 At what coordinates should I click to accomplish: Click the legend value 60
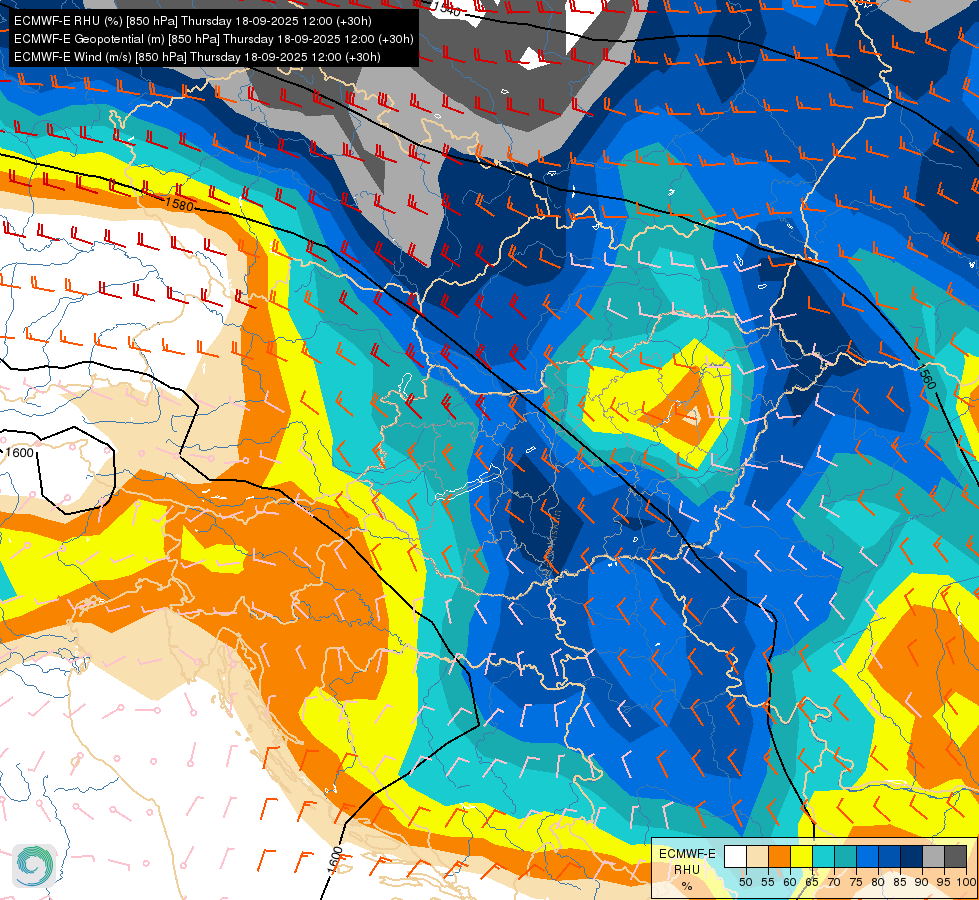pos(790,882)
